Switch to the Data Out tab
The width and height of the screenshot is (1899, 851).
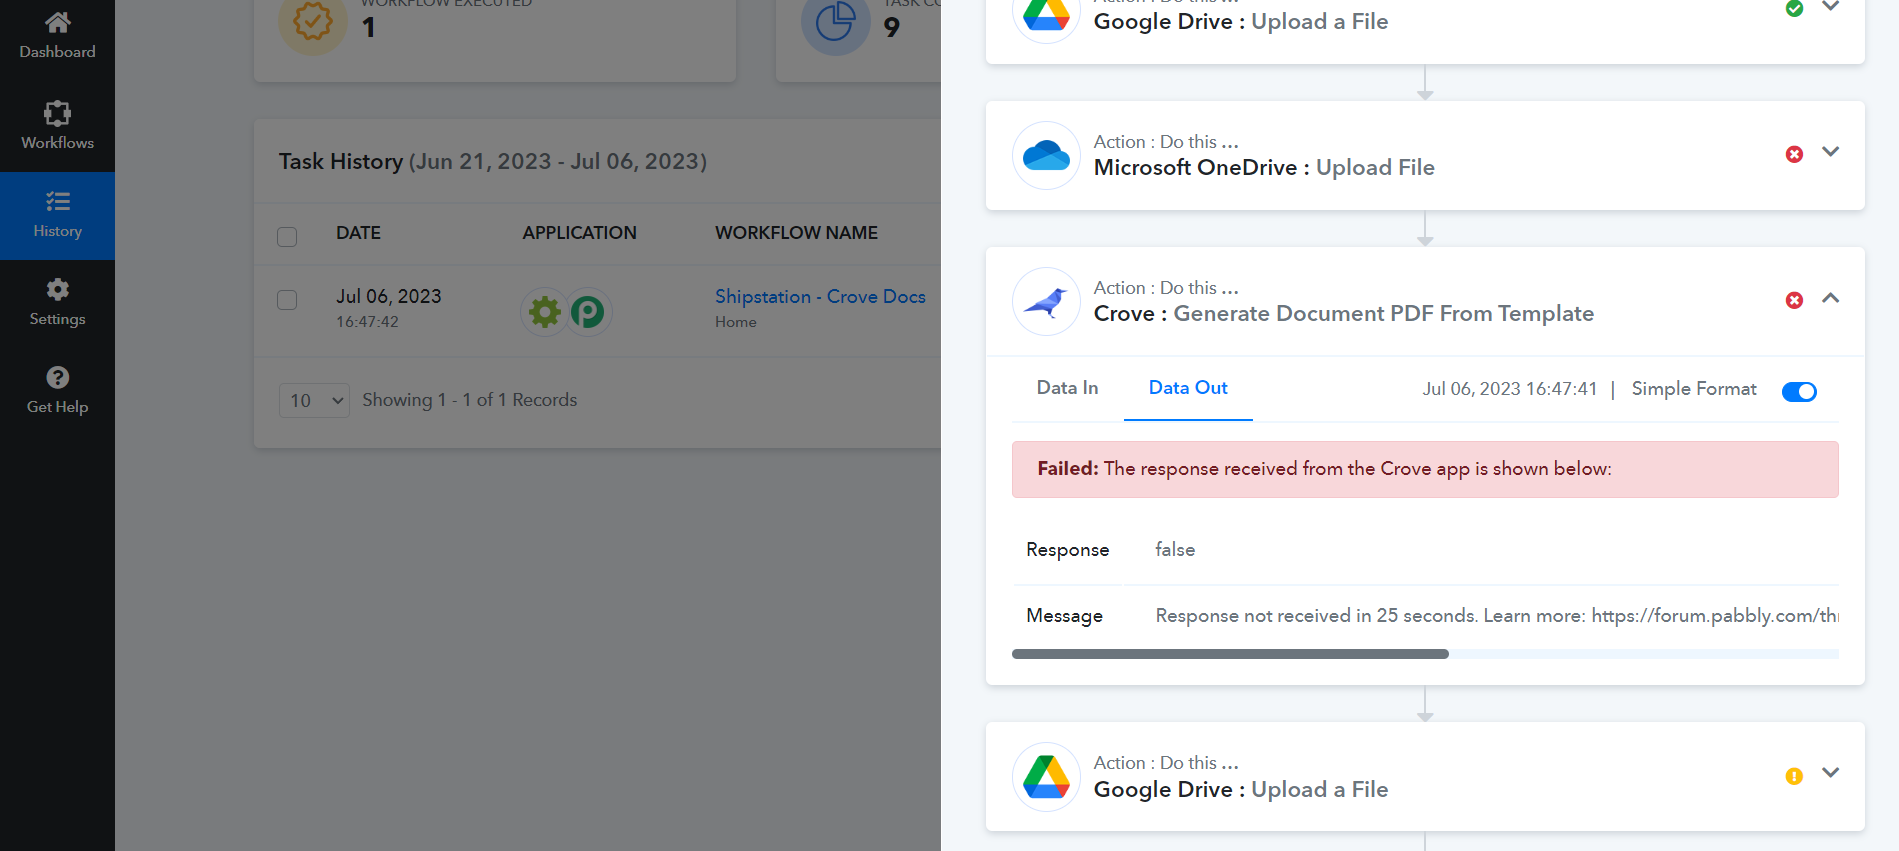pyautogui.click(x=1188, y=388)
